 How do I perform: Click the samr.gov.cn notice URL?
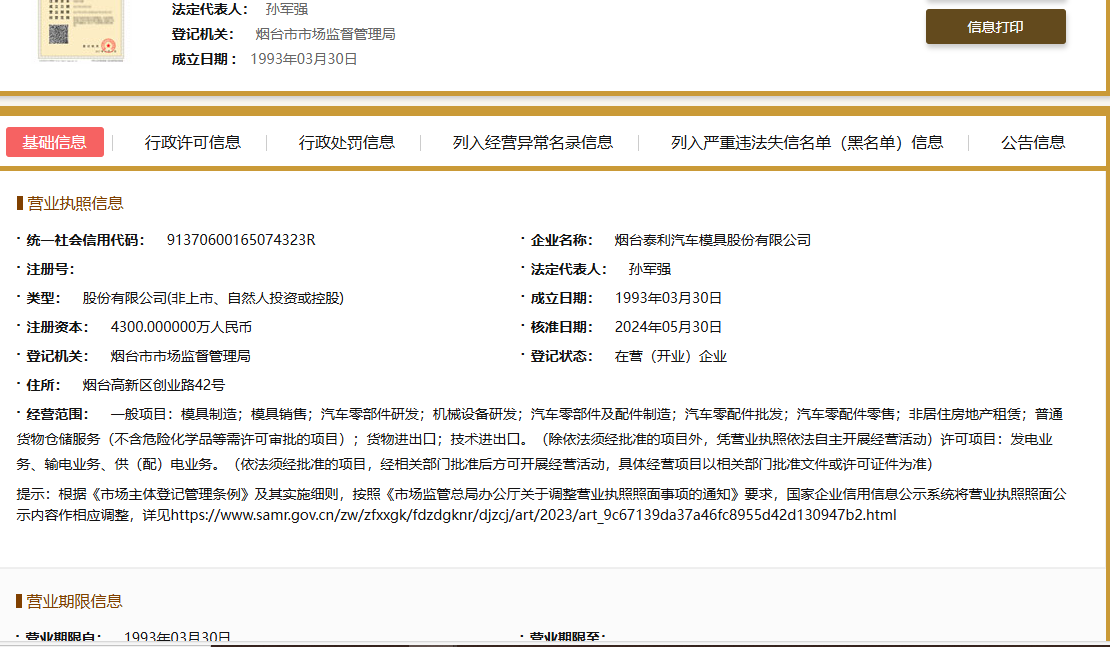point(534,515)
